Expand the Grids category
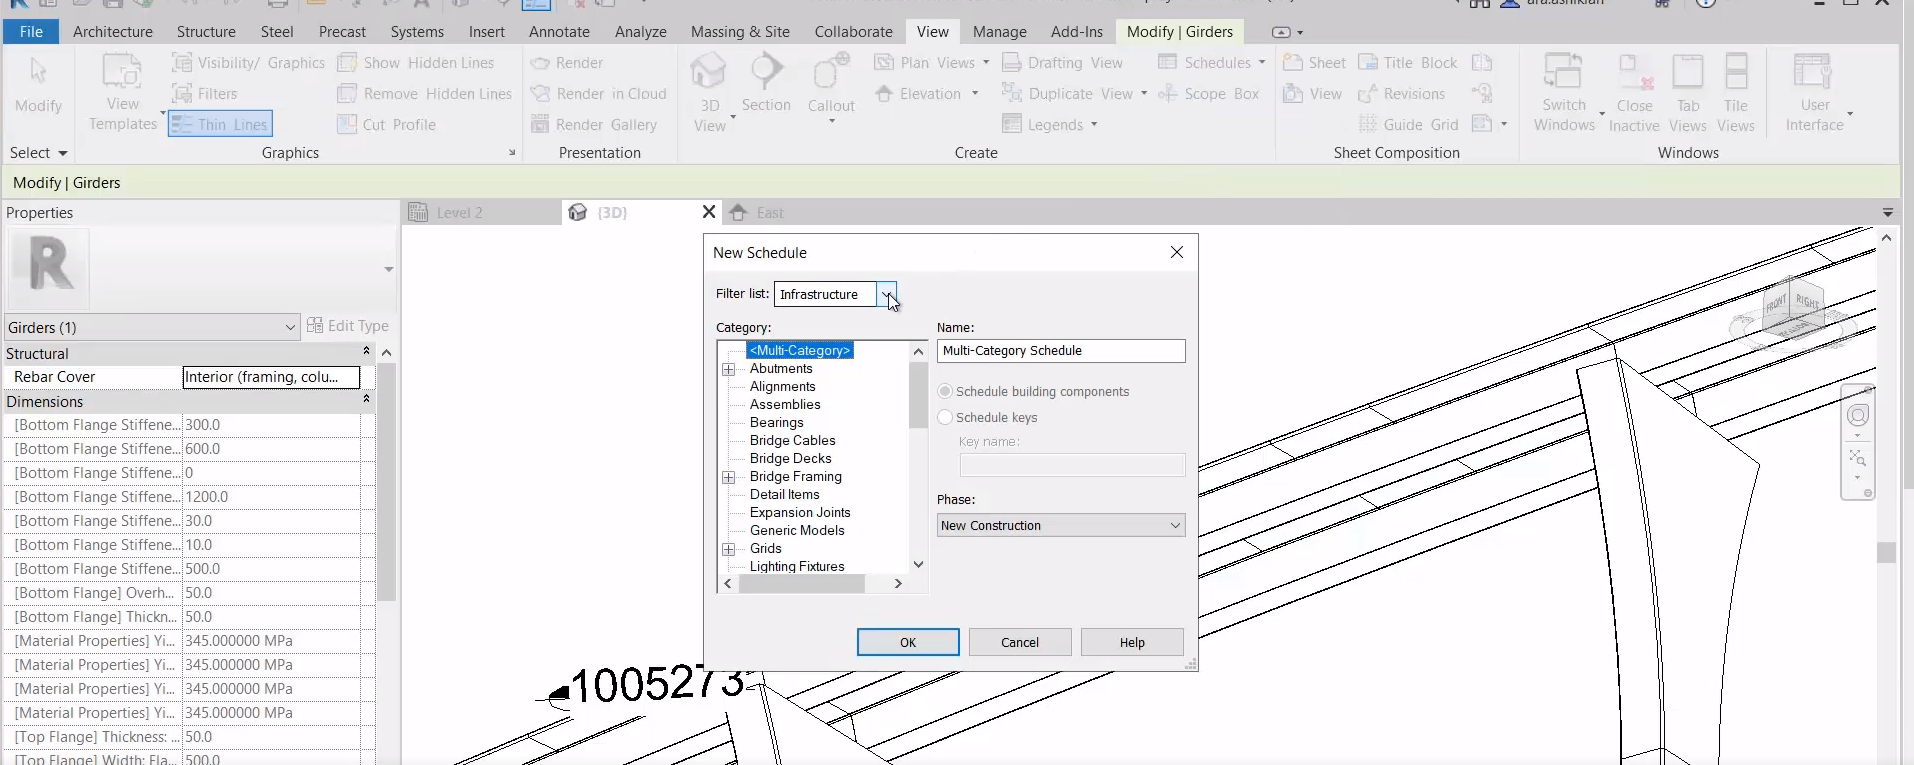Screen dimensions: 1914x765 tap(729, 549)
